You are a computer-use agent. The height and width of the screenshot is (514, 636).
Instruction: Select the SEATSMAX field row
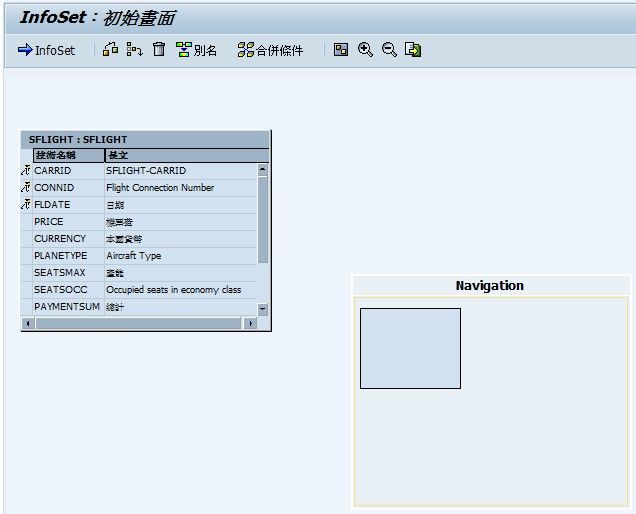[x=139, y=273]
